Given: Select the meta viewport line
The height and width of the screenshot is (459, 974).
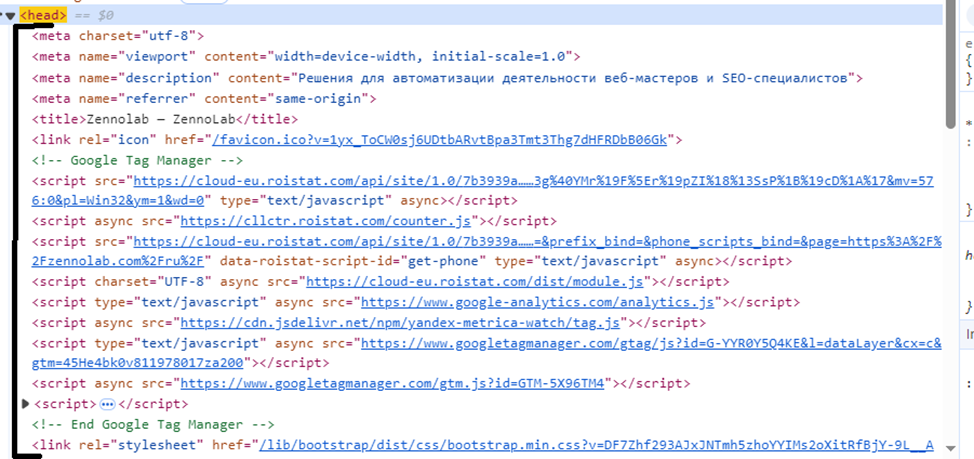Looking at the screenshot, I should coord(306,57).
